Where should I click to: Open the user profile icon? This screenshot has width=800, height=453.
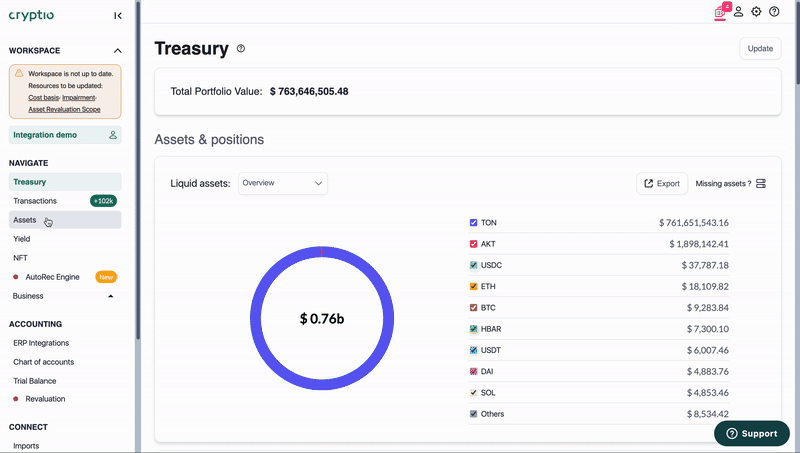[x=738, y=12]
